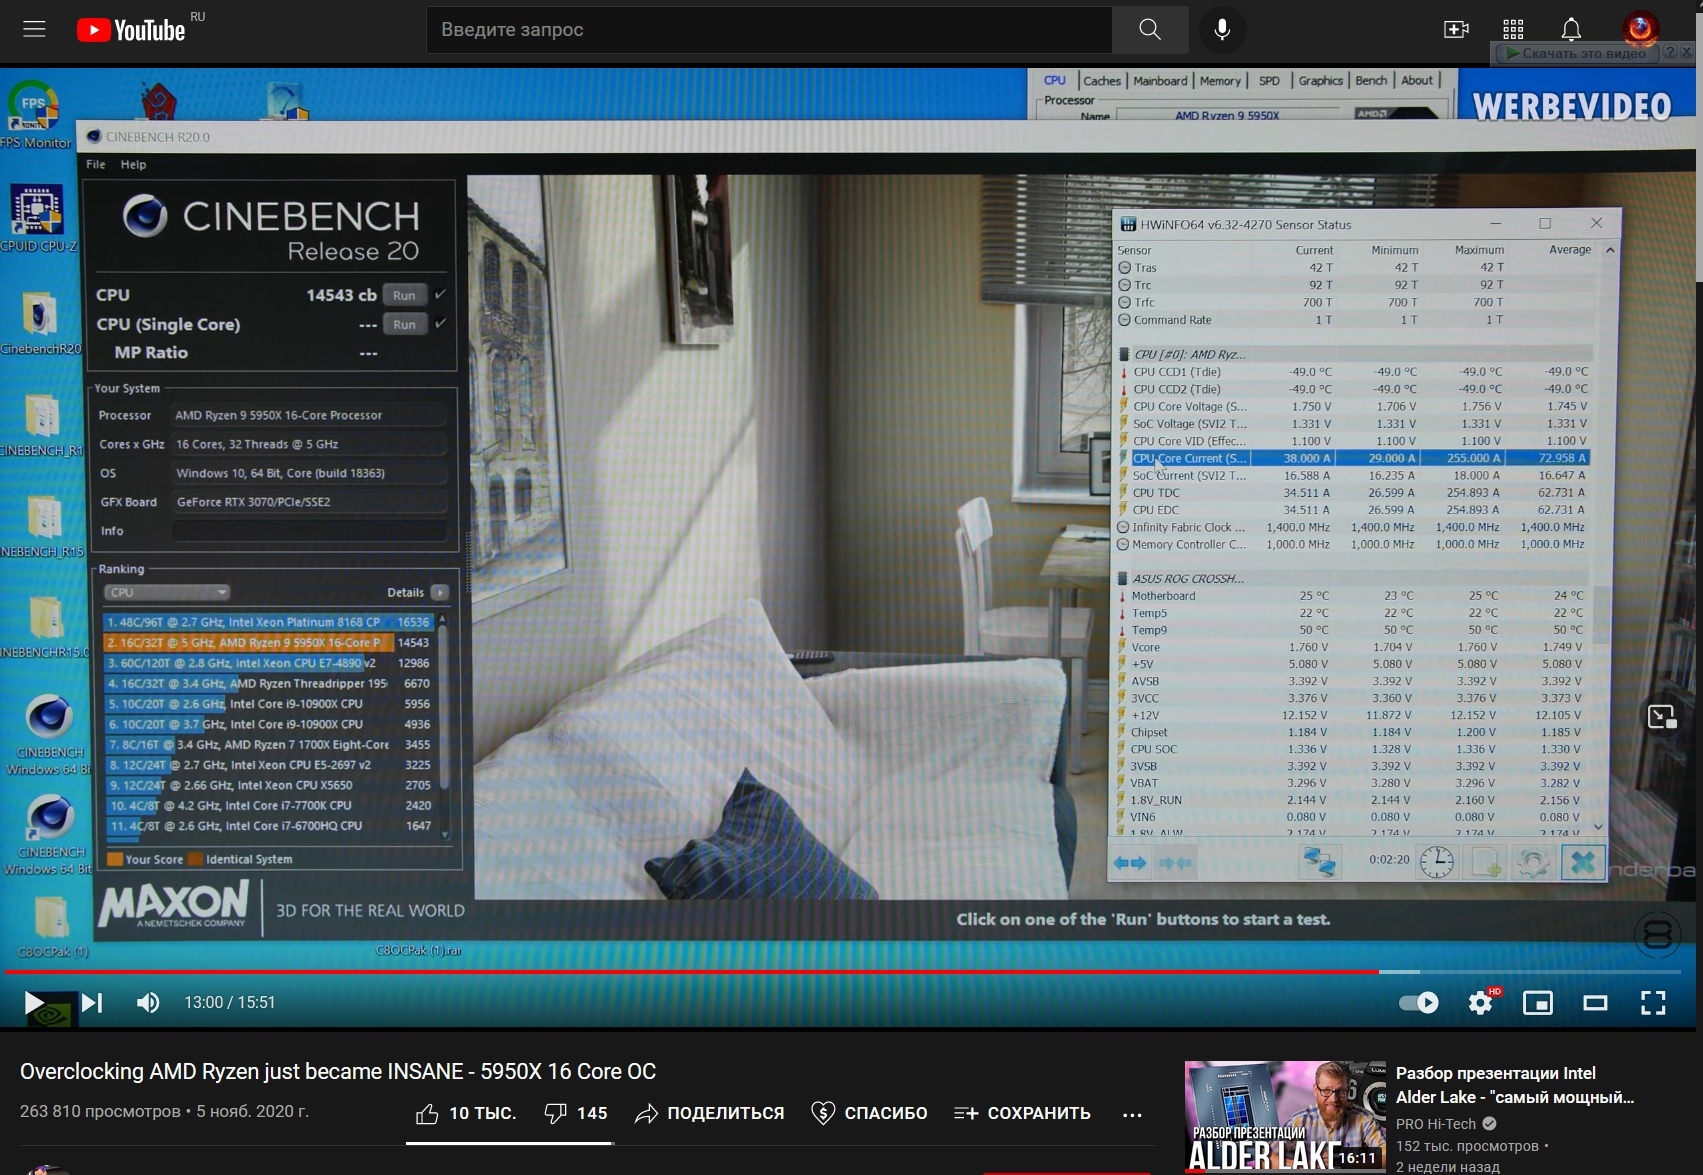Switch to CPU-Z Memory tab

click(1220, 81)
